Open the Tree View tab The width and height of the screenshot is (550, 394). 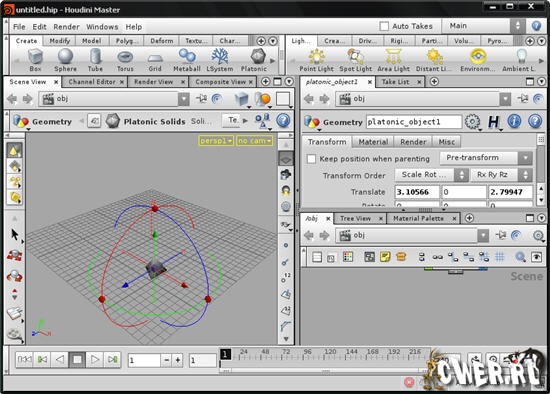[355, 218]
